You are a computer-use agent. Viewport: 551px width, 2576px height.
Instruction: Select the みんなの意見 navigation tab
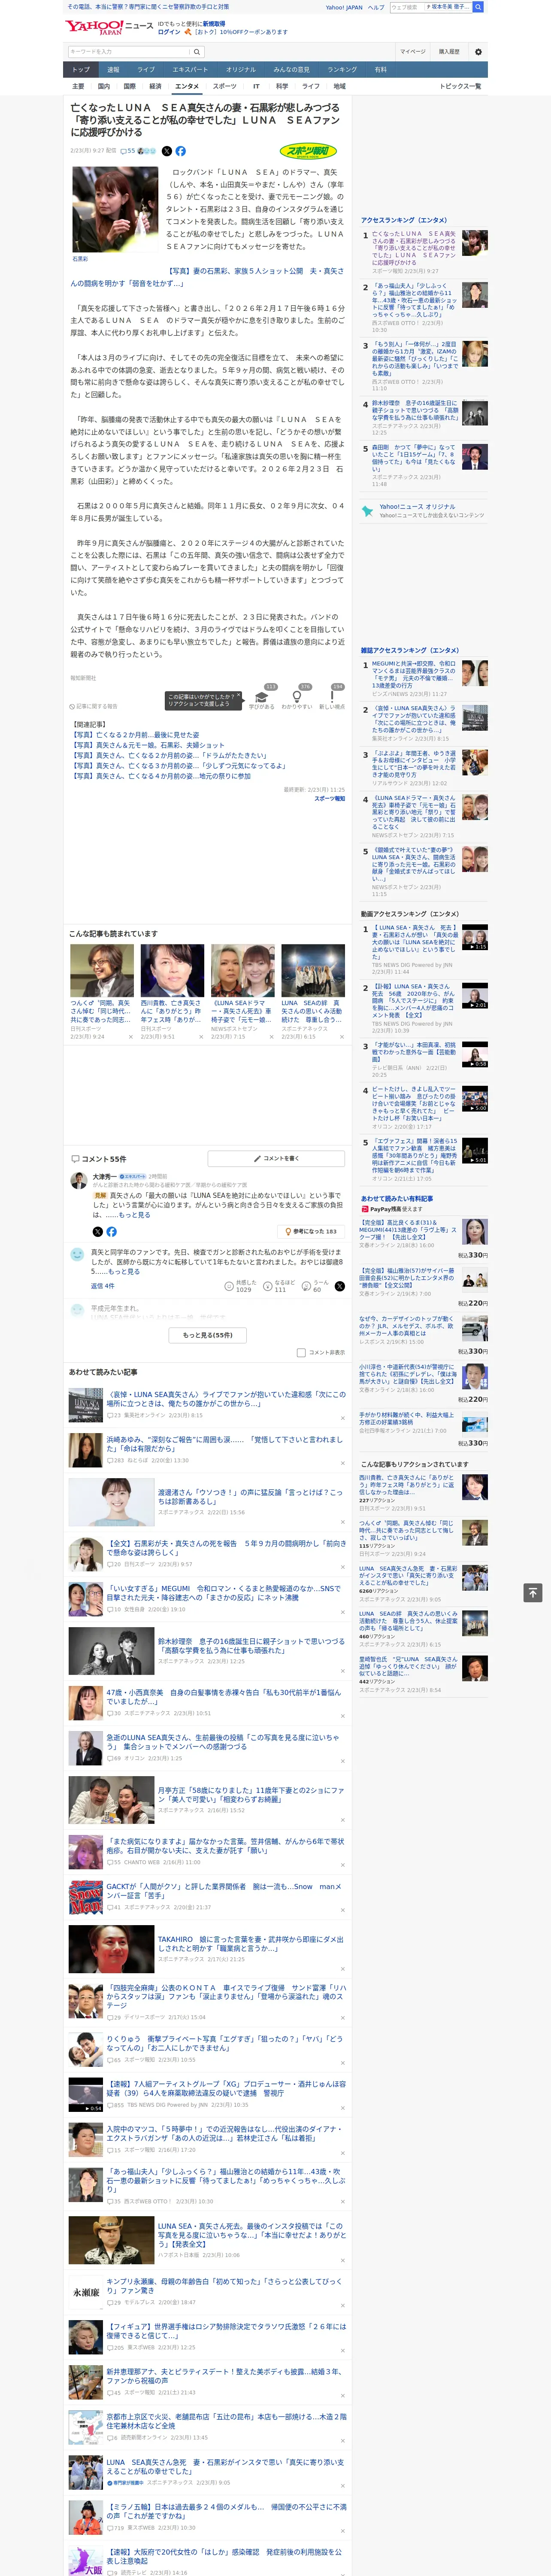(x=292, y=70)
